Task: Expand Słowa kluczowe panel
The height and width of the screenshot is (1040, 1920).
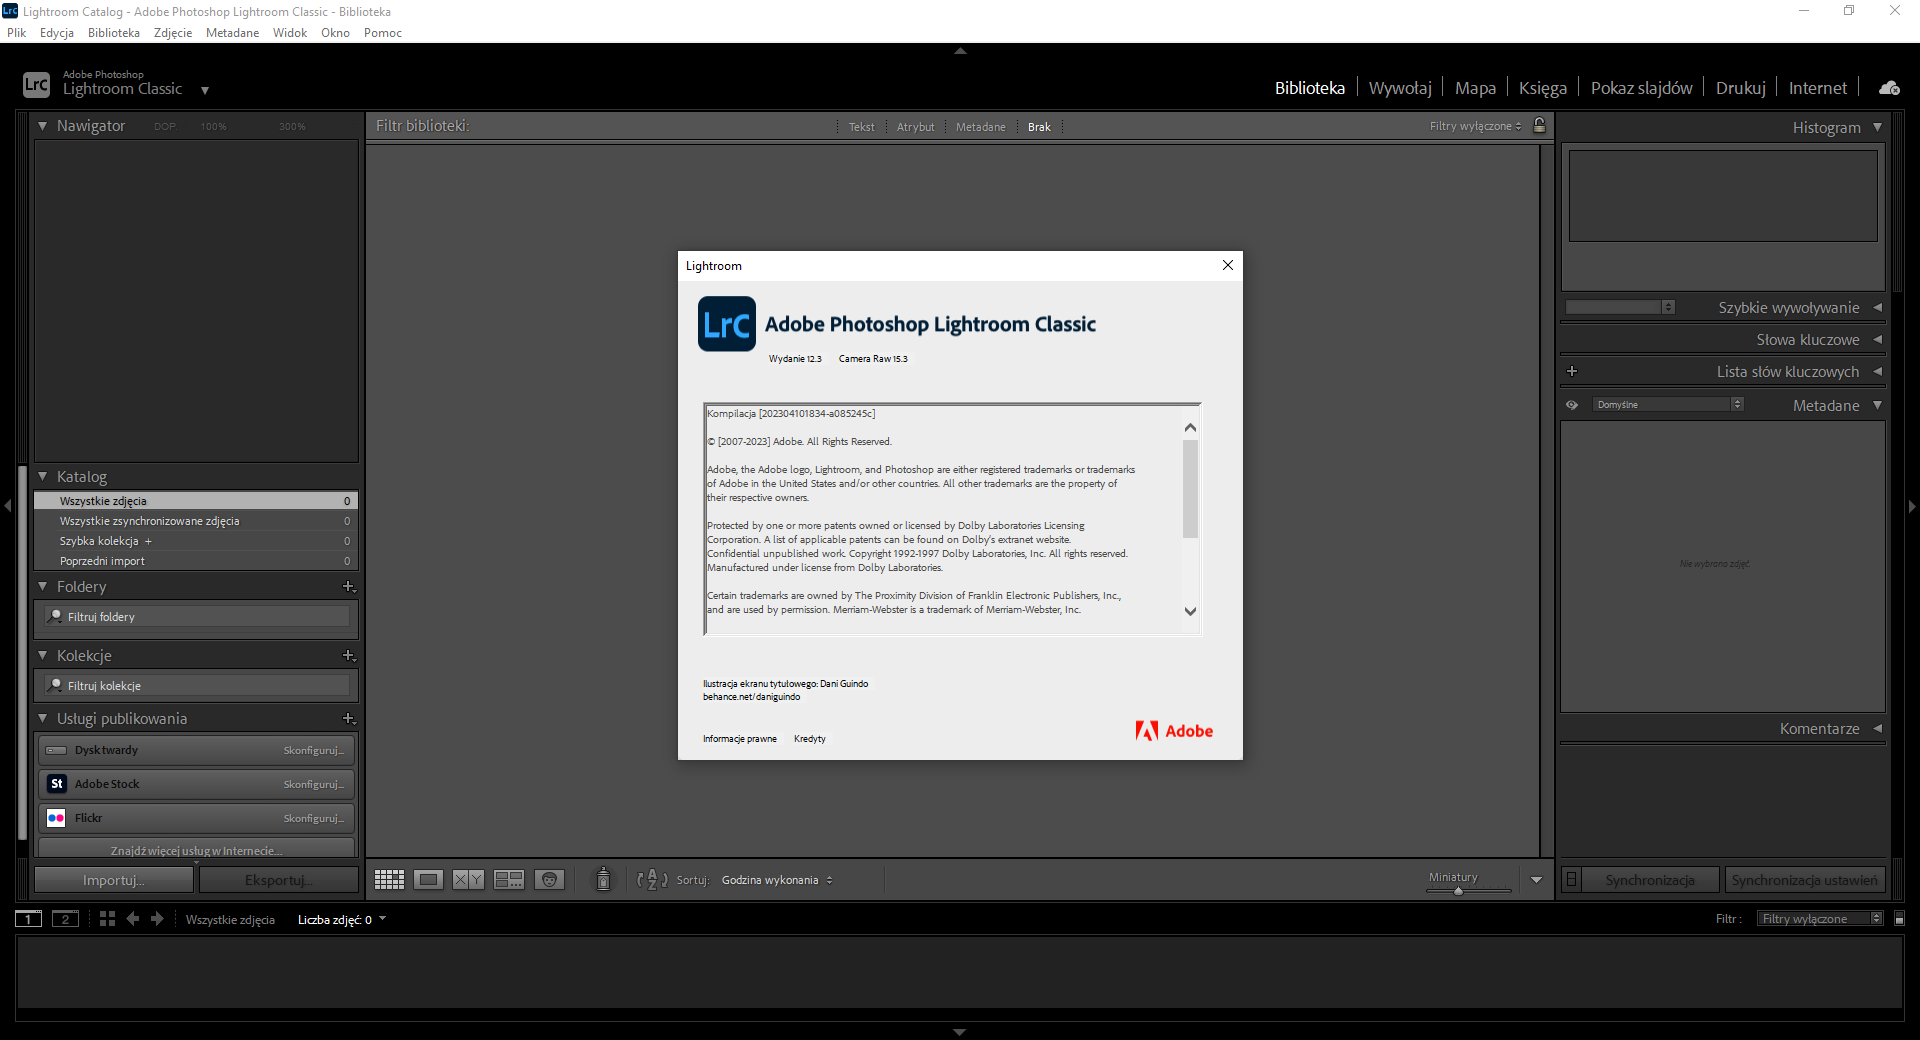Action: (x=1877, y=339)
